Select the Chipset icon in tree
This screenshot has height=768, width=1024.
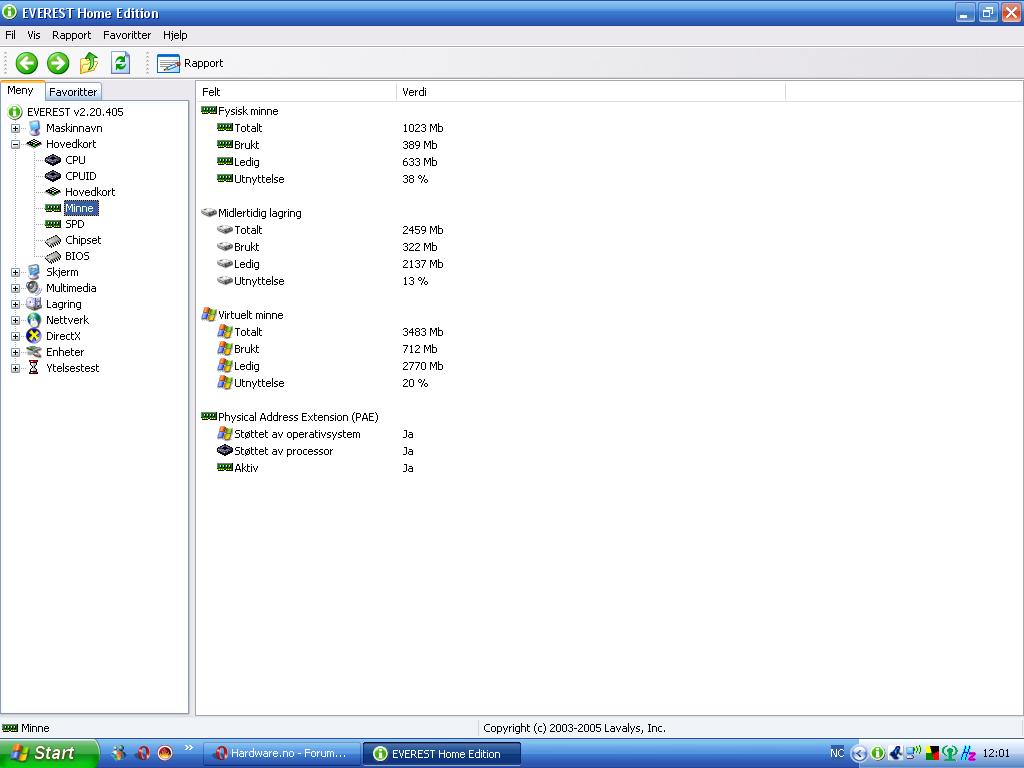coord(53,240)
